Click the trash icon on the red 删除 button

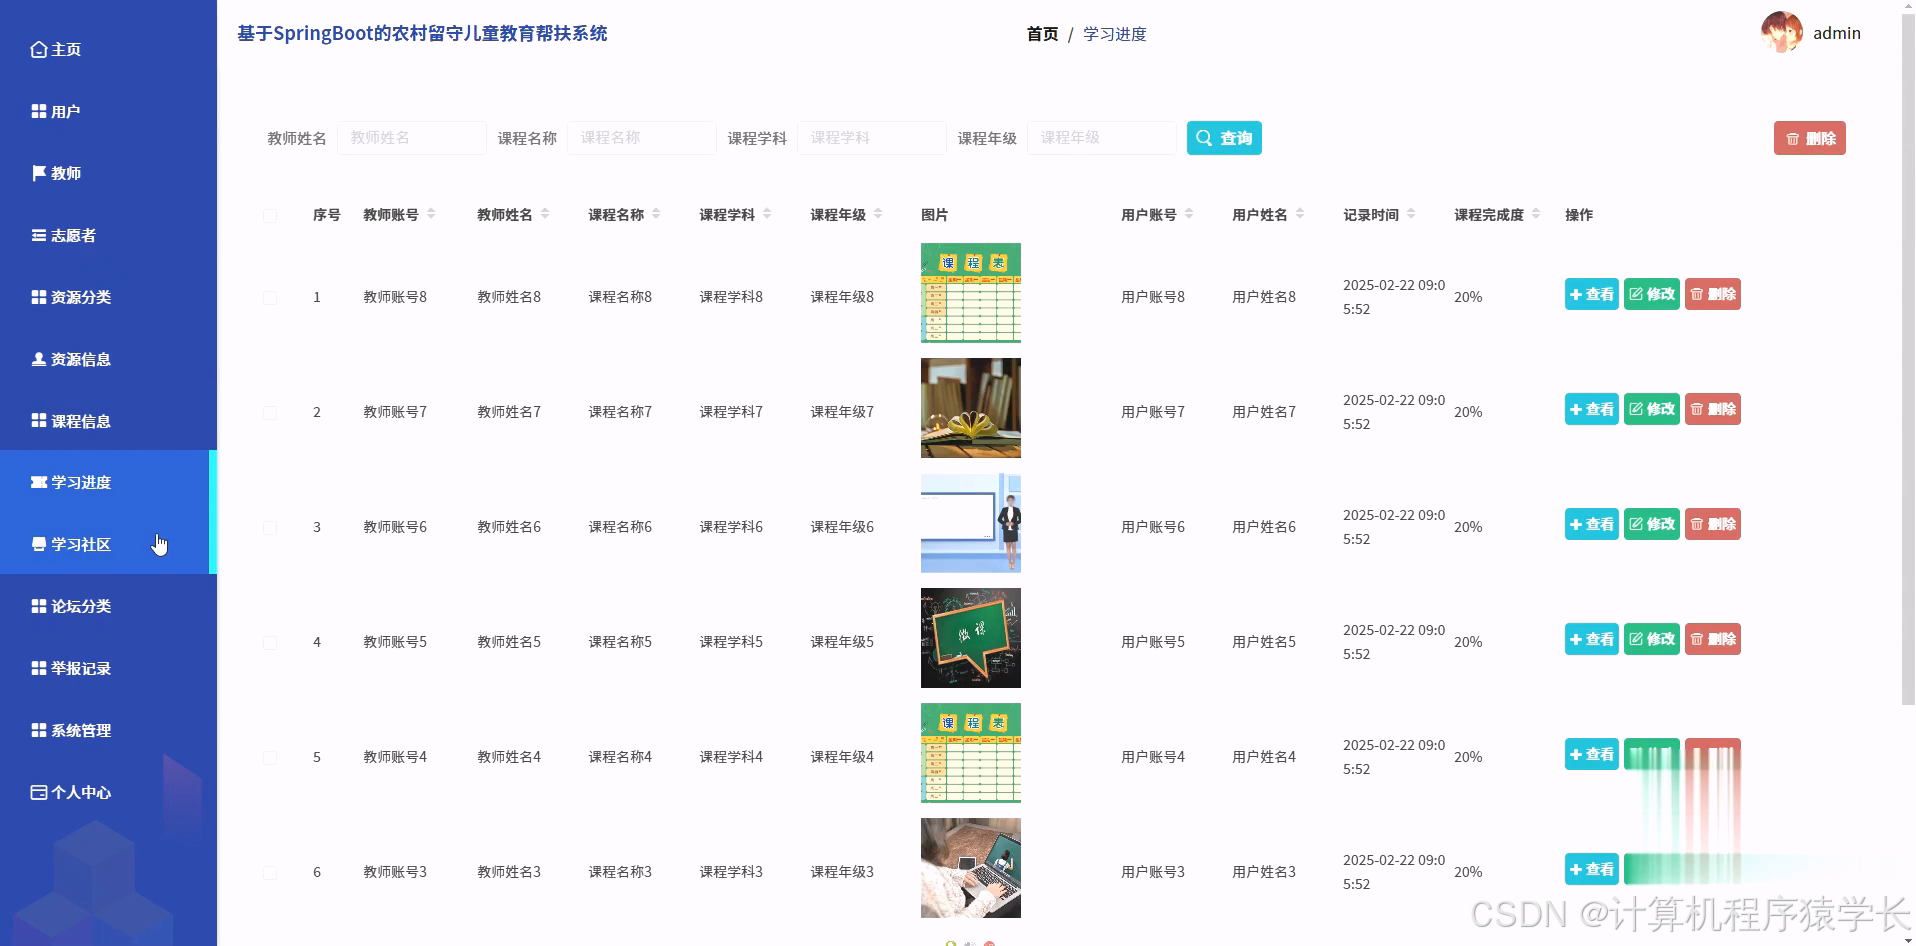pyautogui.click(x=1793, y=138)
